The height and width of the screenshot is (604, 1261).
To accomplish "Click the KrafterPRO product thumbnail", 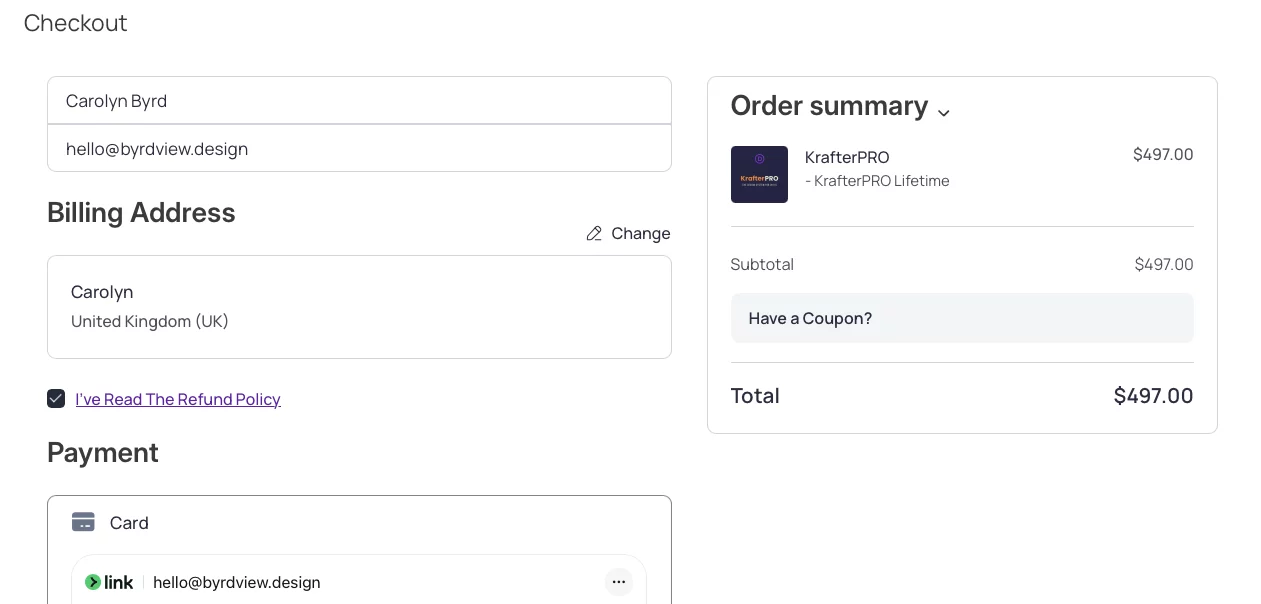I will tap(759, 174).
